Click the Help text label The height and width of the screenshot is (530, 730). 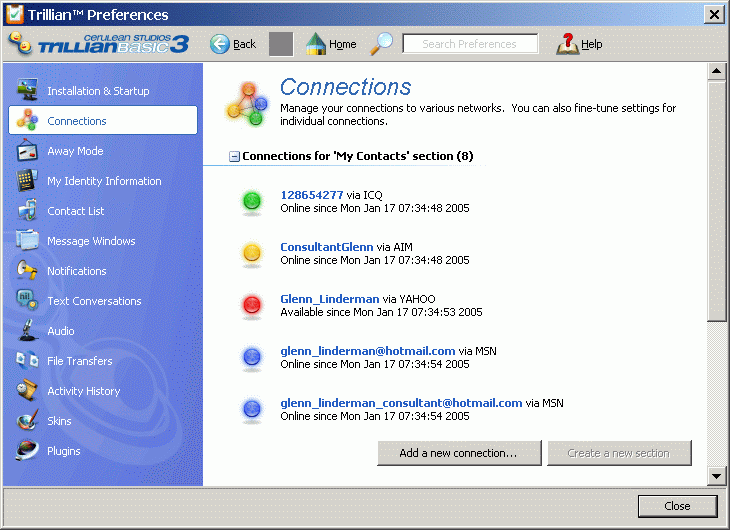pyautogui.click(x=592, y=44)
